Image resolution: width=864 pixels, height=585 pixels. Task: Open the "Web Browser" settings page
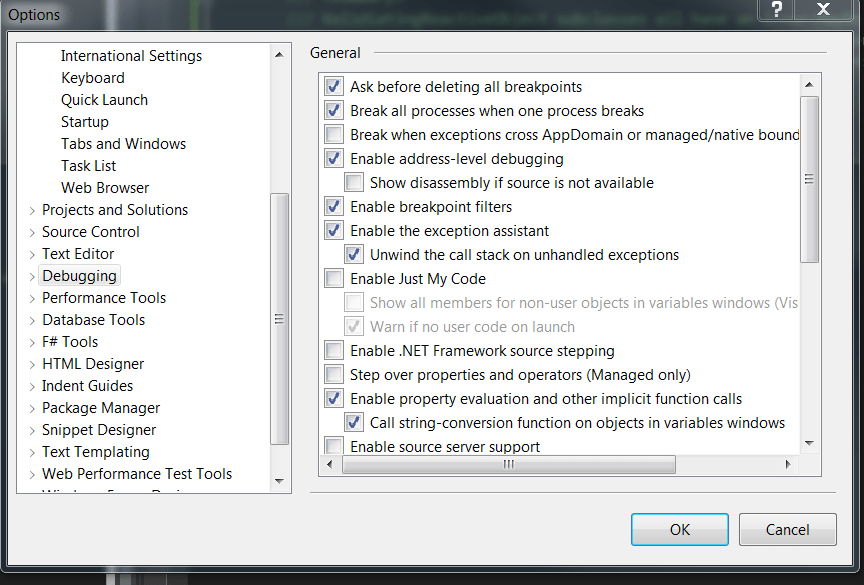(104, 187)
